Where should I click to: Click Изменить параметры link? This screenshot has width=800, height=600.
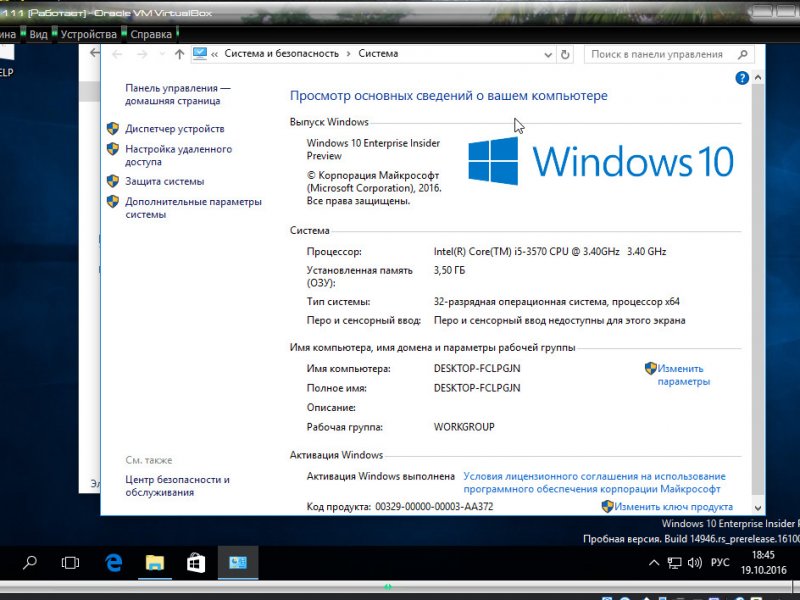pos(683,374)
